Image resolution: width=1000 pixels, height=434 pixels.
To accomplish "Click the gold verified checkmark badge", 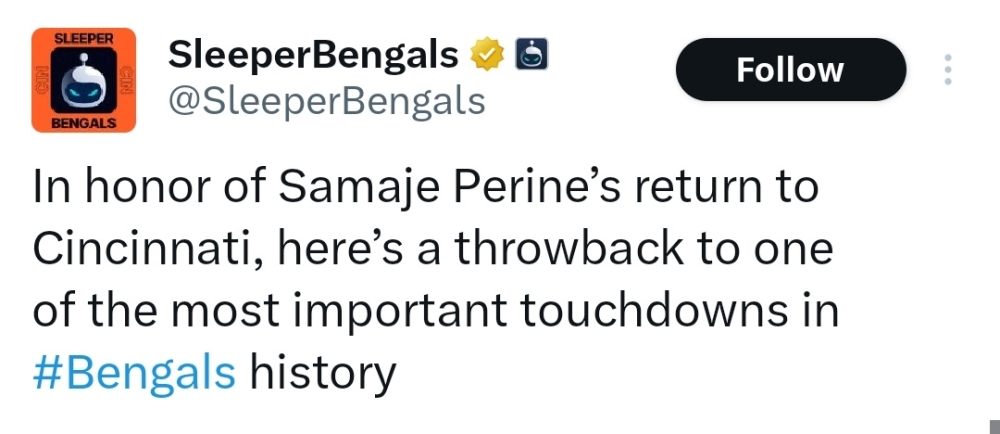I will 487,55.
